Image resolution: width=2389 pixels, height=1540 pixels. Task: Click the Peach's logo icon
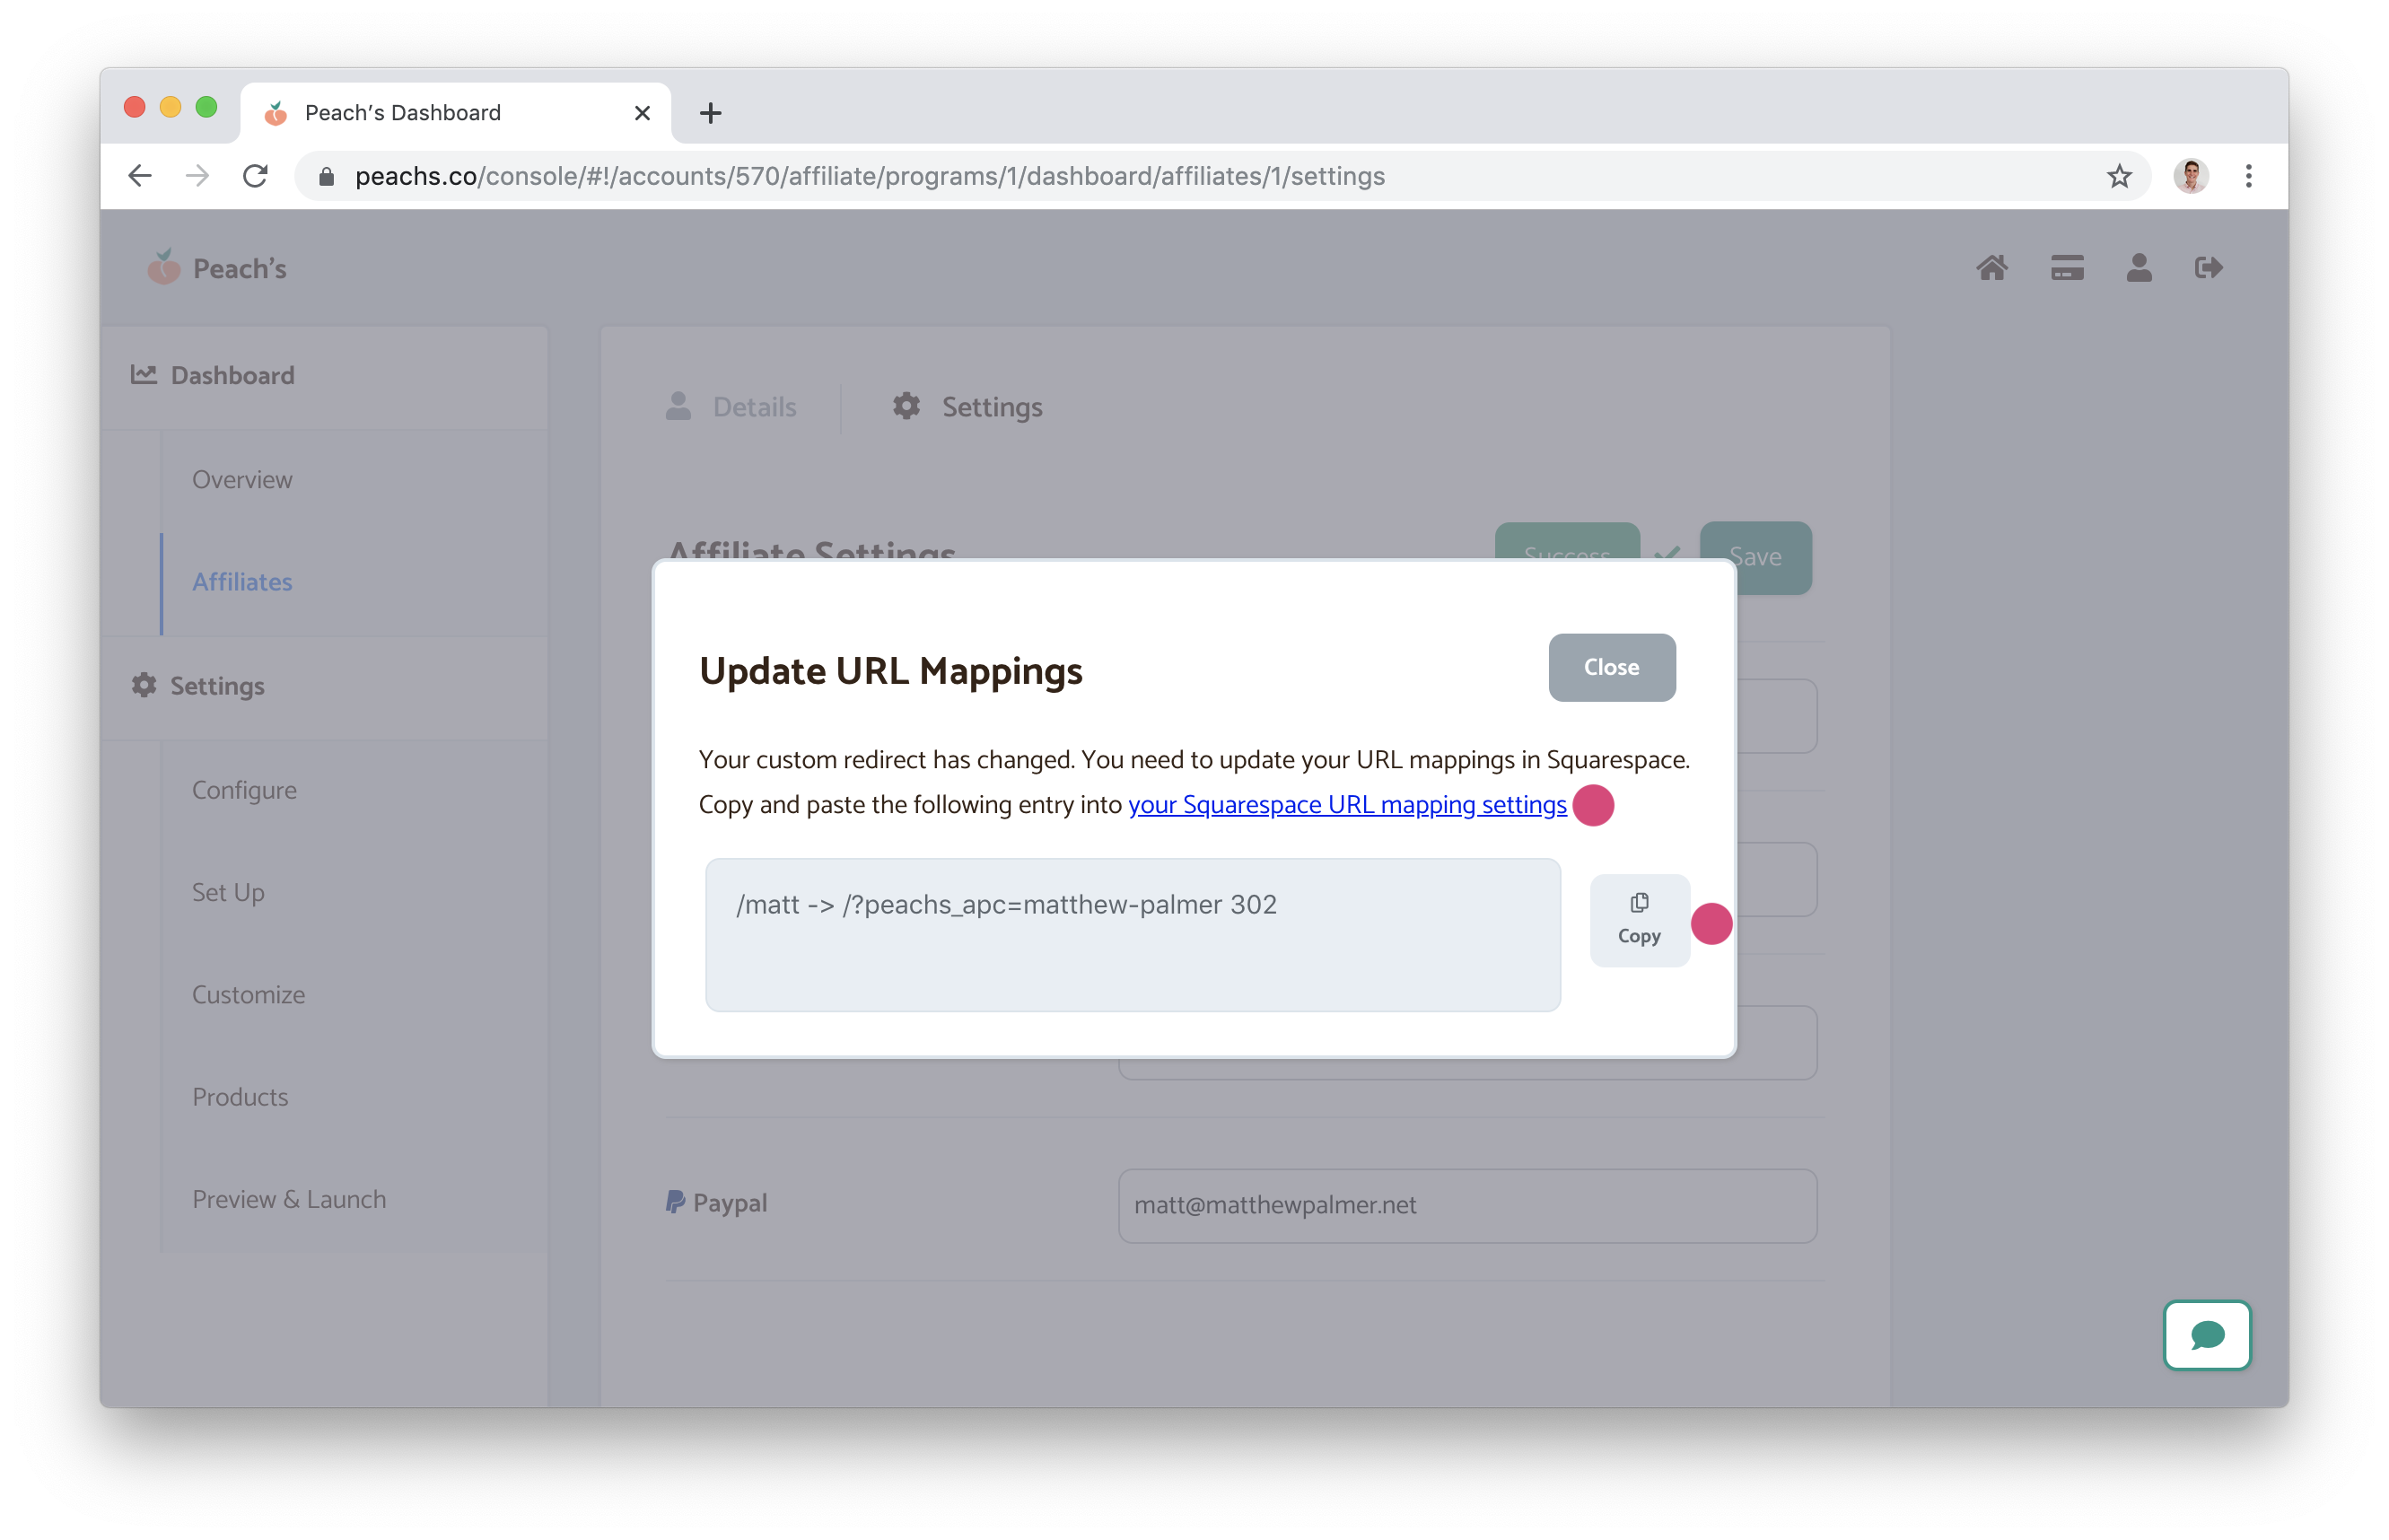coord(163,267)
